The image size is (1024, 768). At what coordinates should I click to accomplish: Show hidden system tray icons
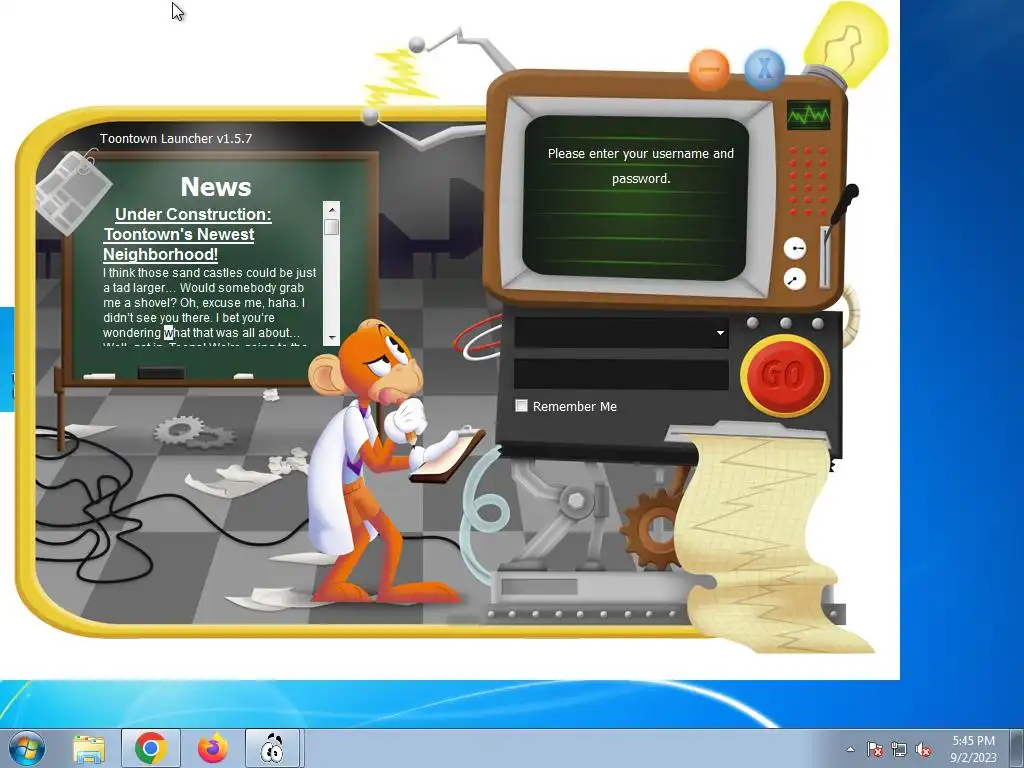click(x=850, y=750)
